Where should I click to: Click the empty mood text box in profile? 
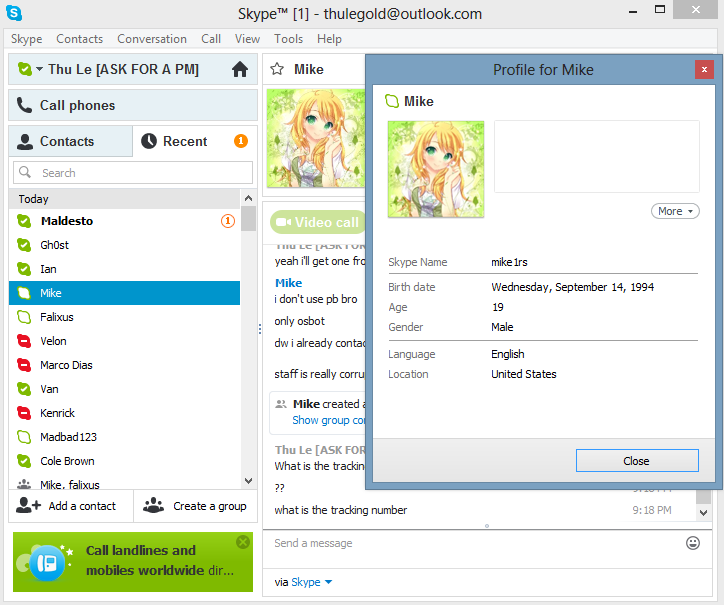coord(597,157)
